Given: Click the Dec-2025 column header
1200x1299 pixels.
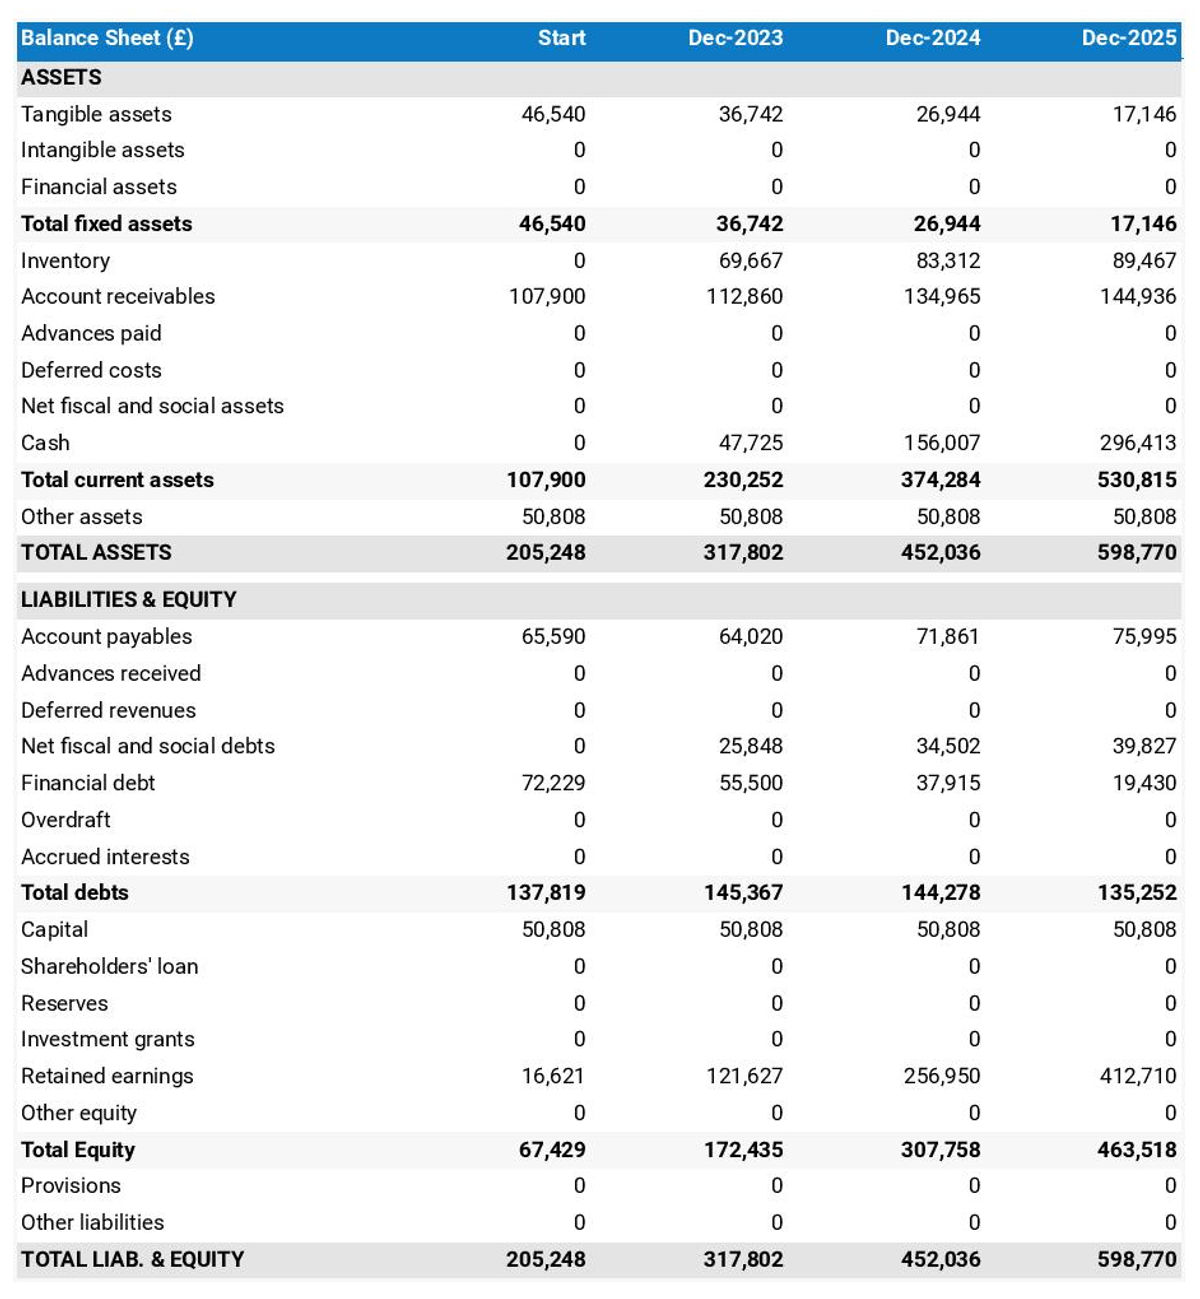Looking at the screenshot, I should click(x=1128, y=39).
